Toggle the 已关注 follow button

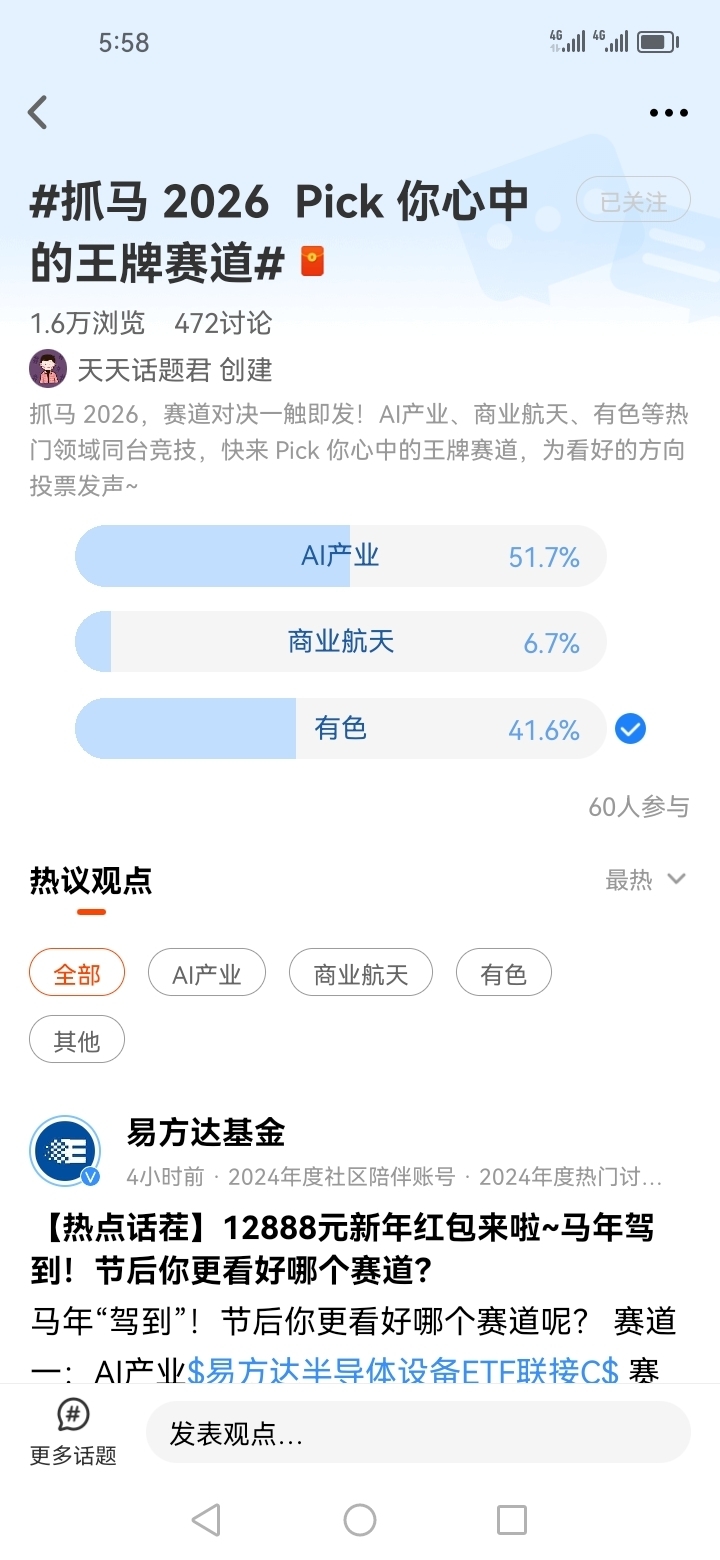[633, 203]
